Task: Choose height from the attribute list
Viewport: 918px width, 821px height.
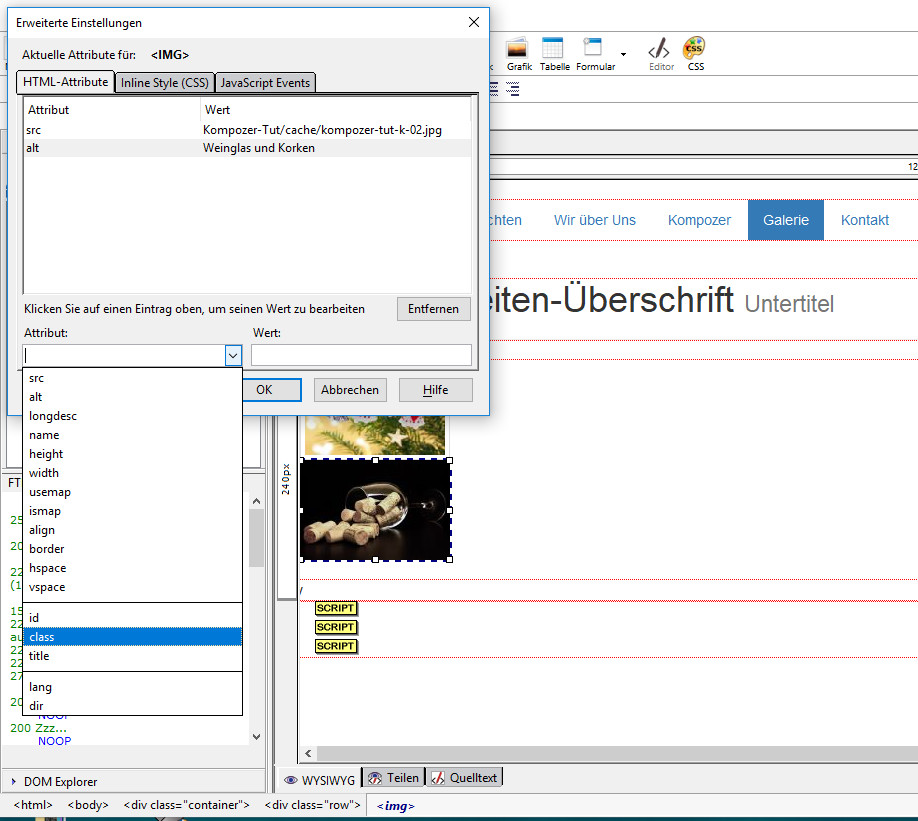Action: 132,454
